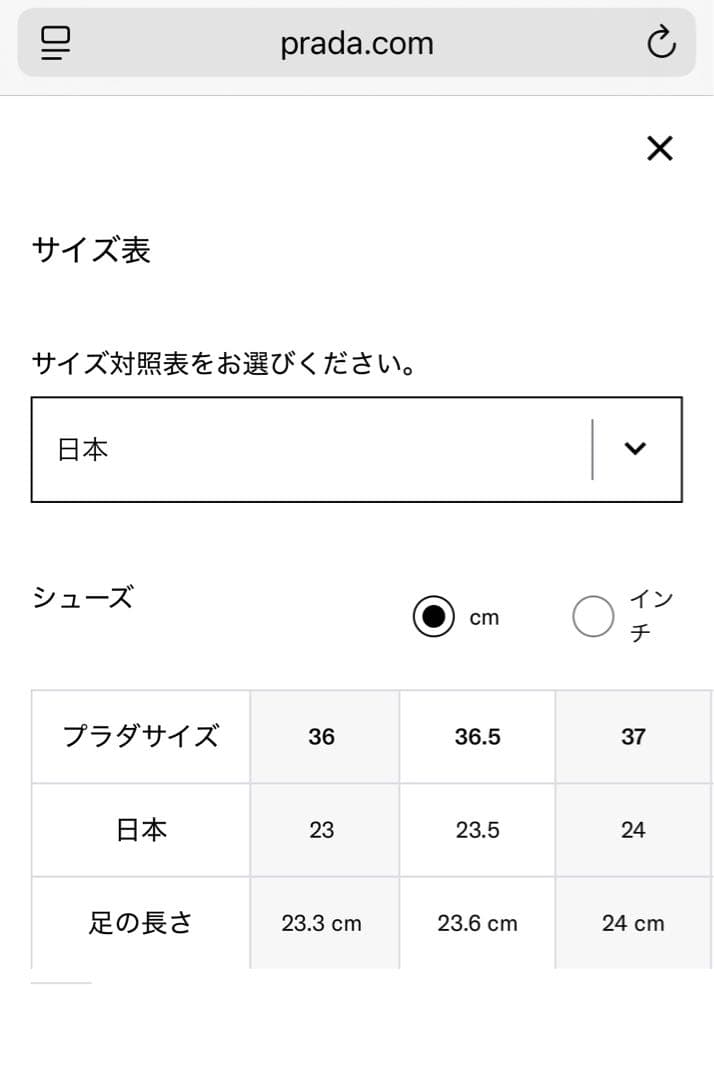Click the サイズ表 heading

tap(91, 249)
